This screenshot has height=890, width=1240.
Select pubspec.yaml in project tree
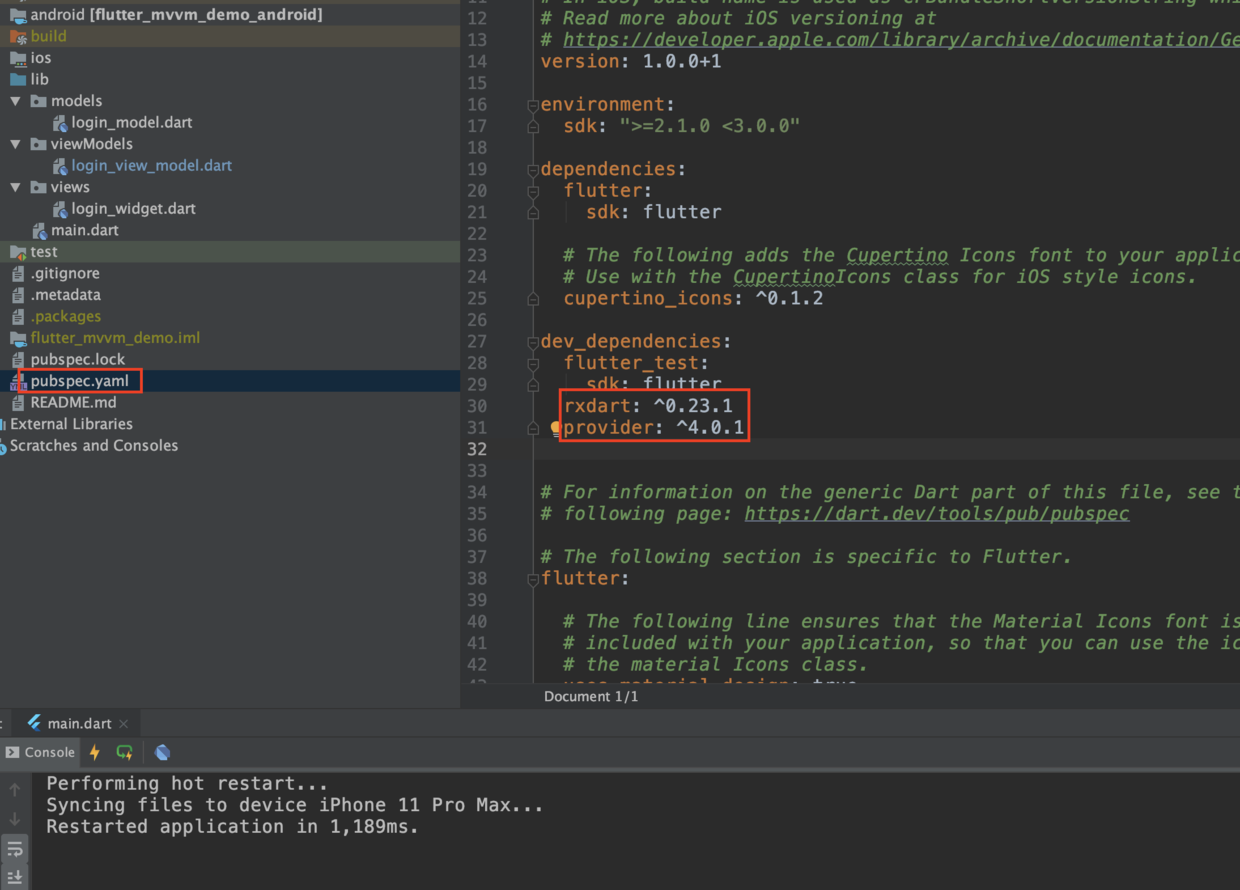(x=80, y=381)
